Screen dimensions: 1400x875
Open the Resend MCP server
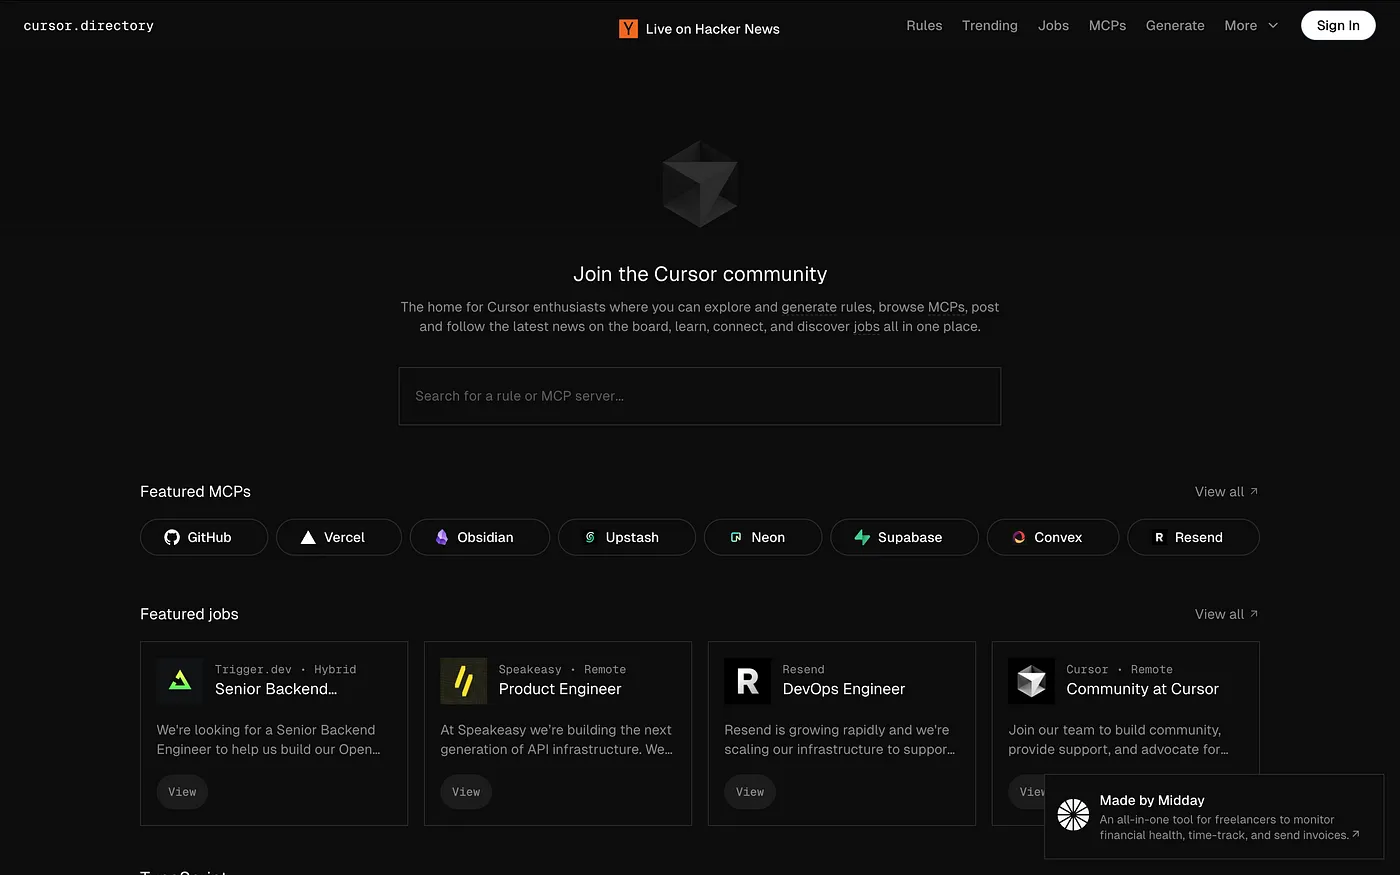[1193, 537]
